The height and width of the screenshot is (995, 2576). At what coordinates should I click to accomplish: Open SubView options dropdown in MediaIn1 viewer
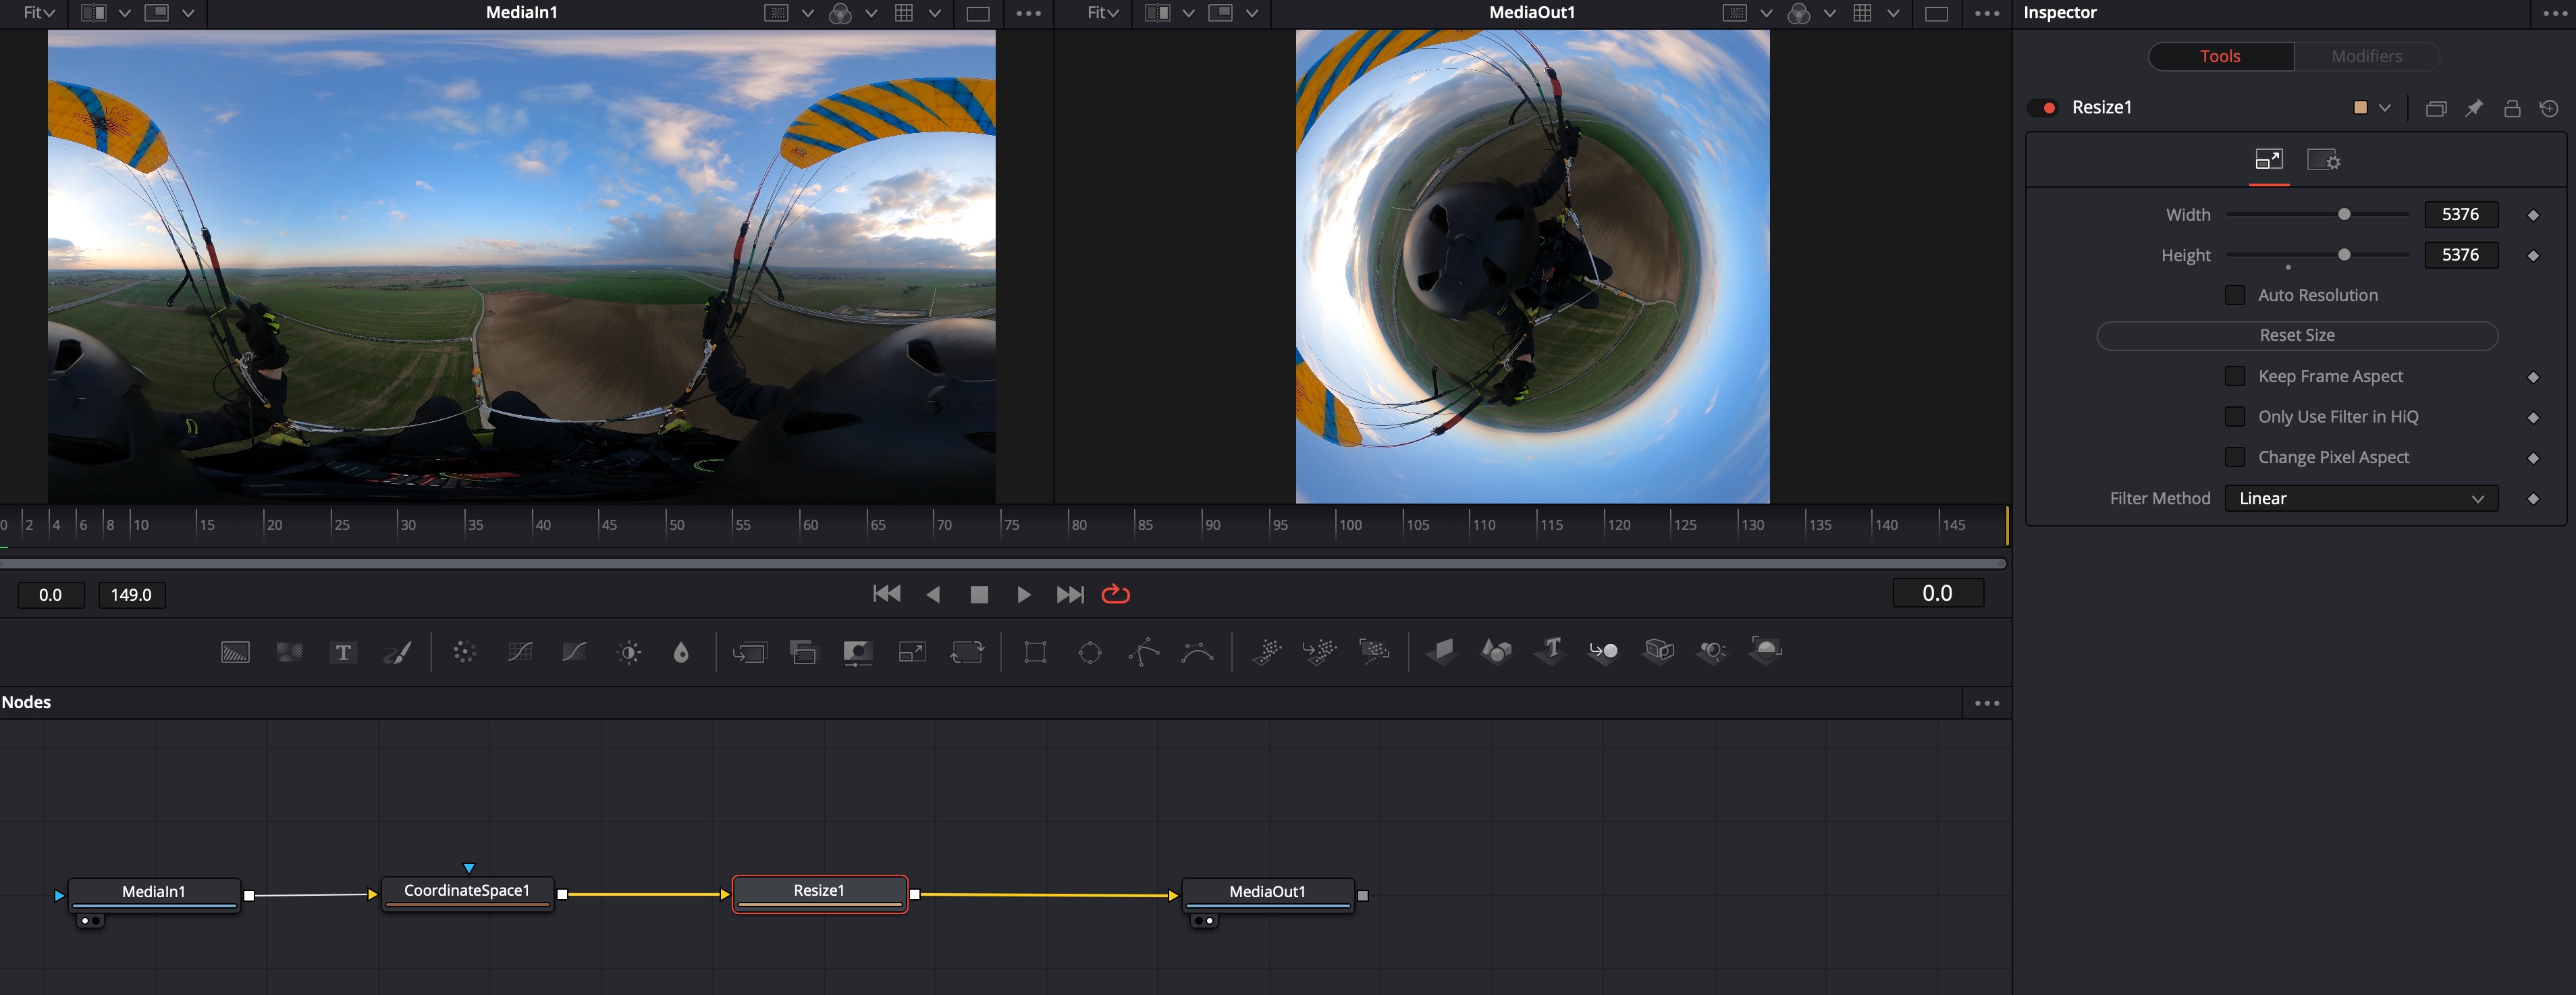pos(188,13)
